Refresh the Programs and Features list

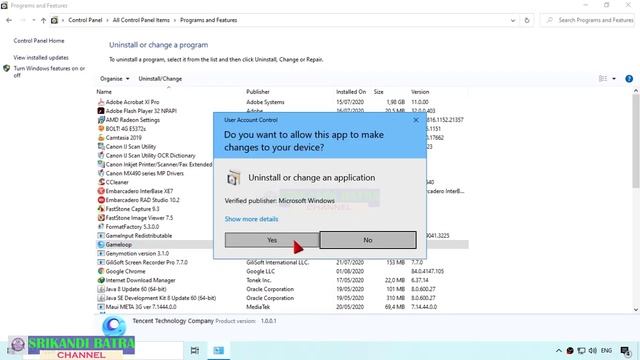(527, 20)
